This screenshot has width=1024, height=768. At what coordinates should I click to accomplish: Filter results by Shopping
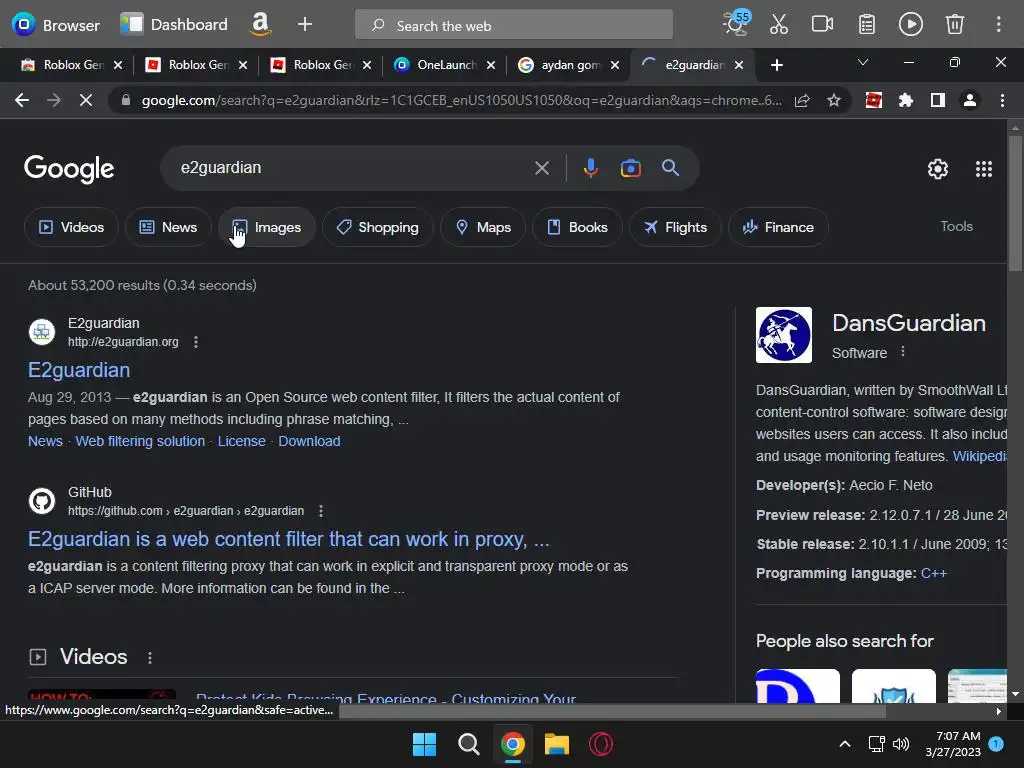pyautogui.click(x=377, y=227)
